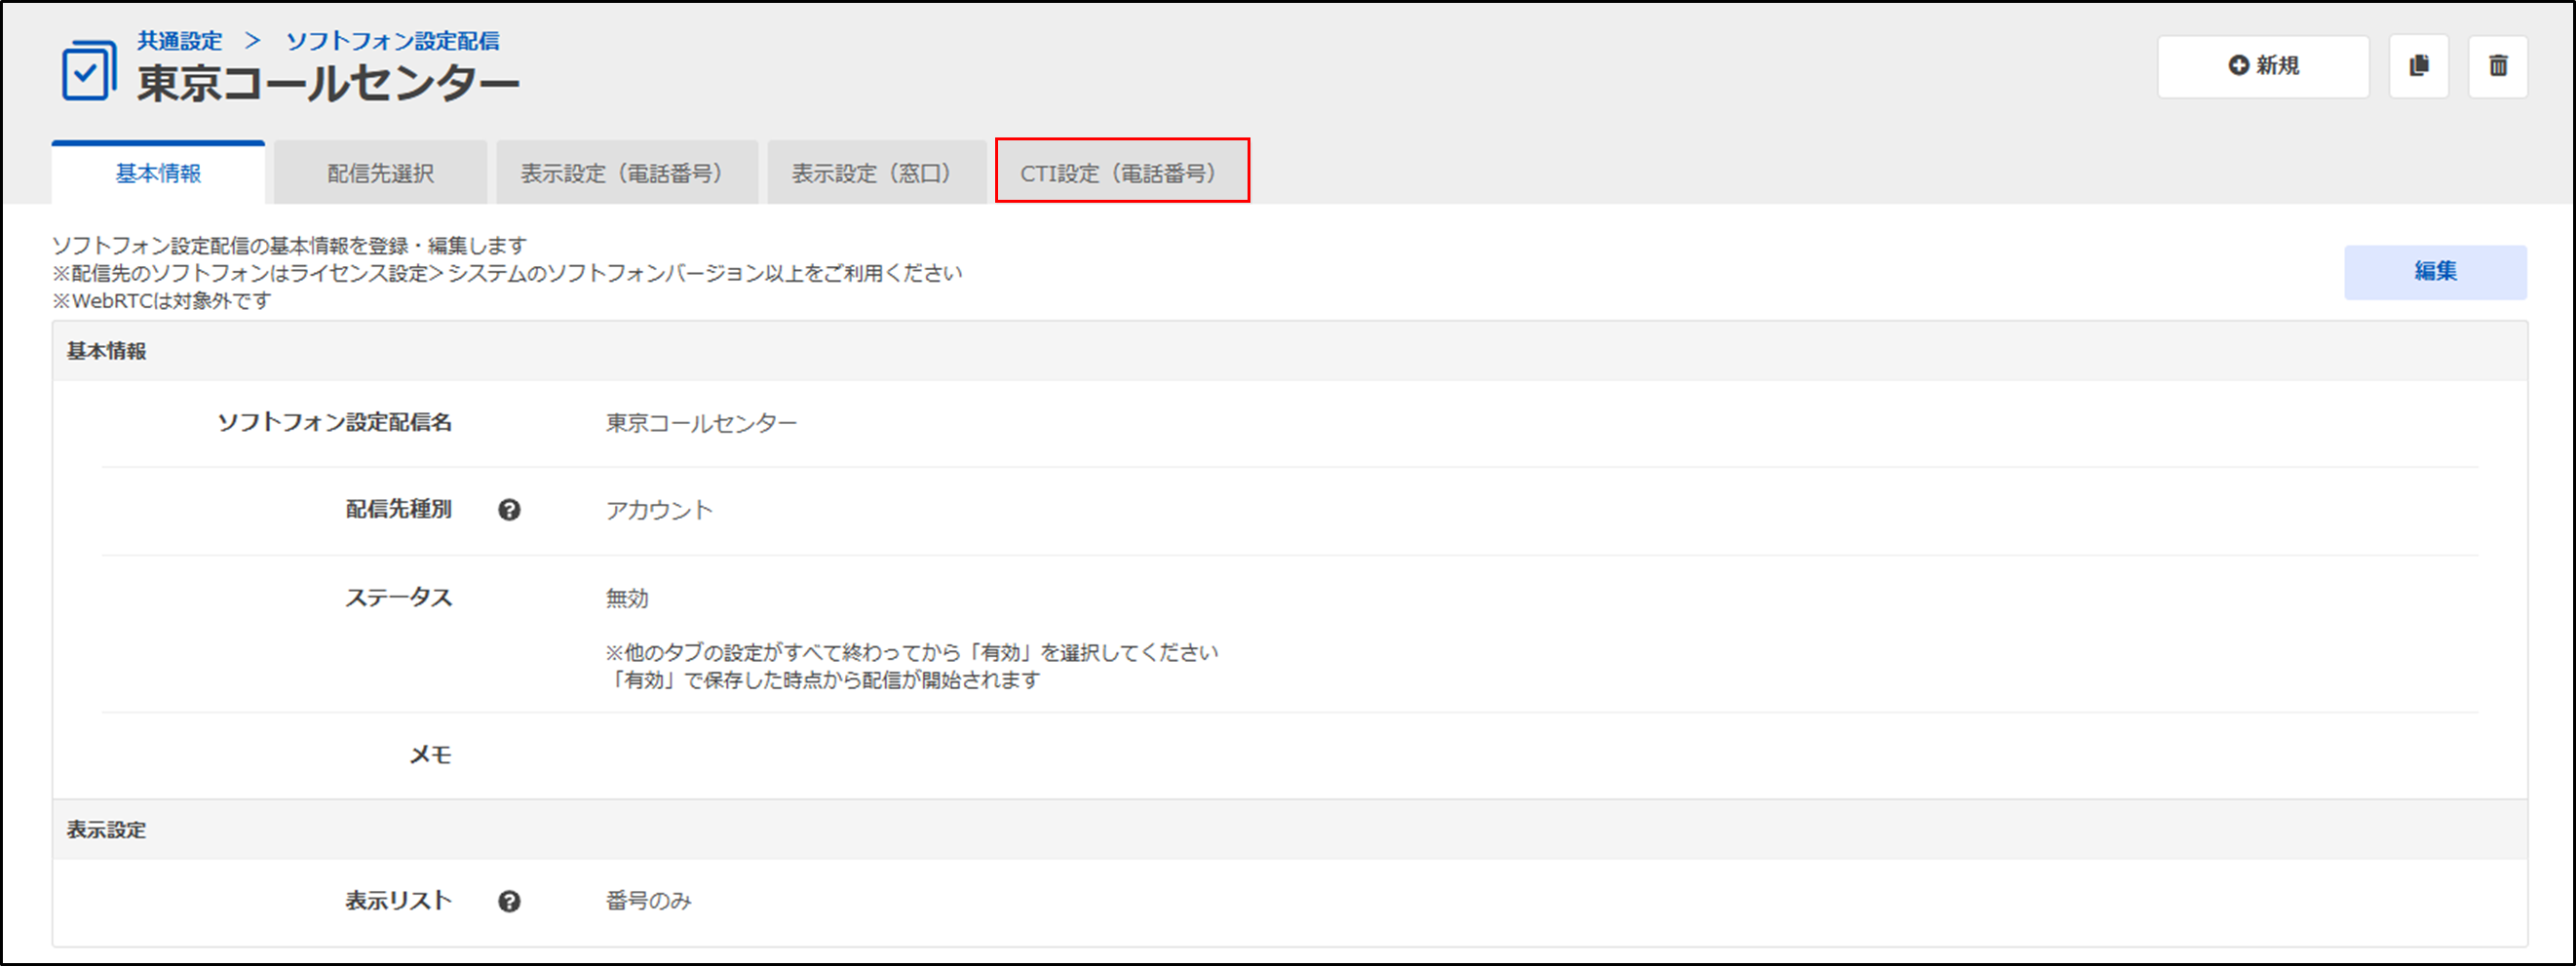2576x966 pixels.
Task: Switch to the 配信先選択 tab
Action: 380,173
